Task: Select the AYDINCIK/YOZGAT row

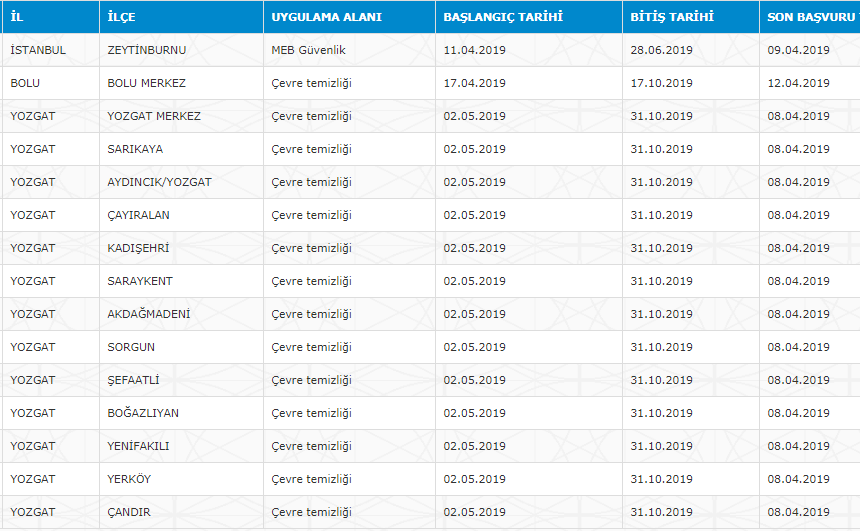Action: tap(159, 182)
